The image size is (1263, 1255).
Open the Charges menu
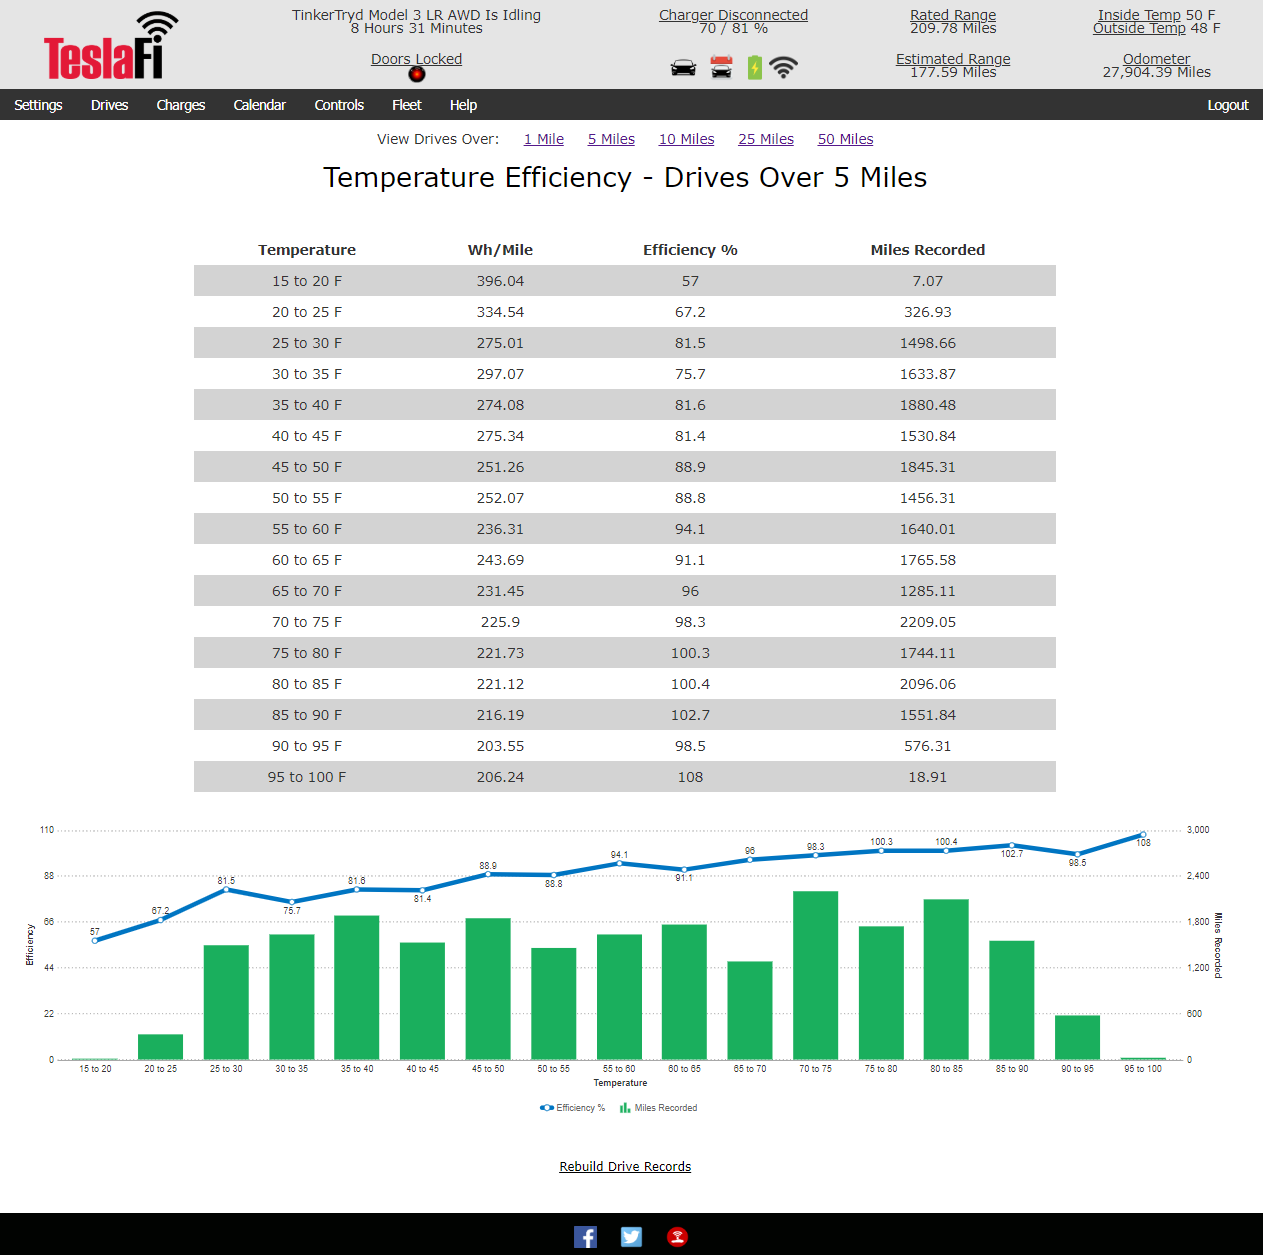tap(181, 105)
